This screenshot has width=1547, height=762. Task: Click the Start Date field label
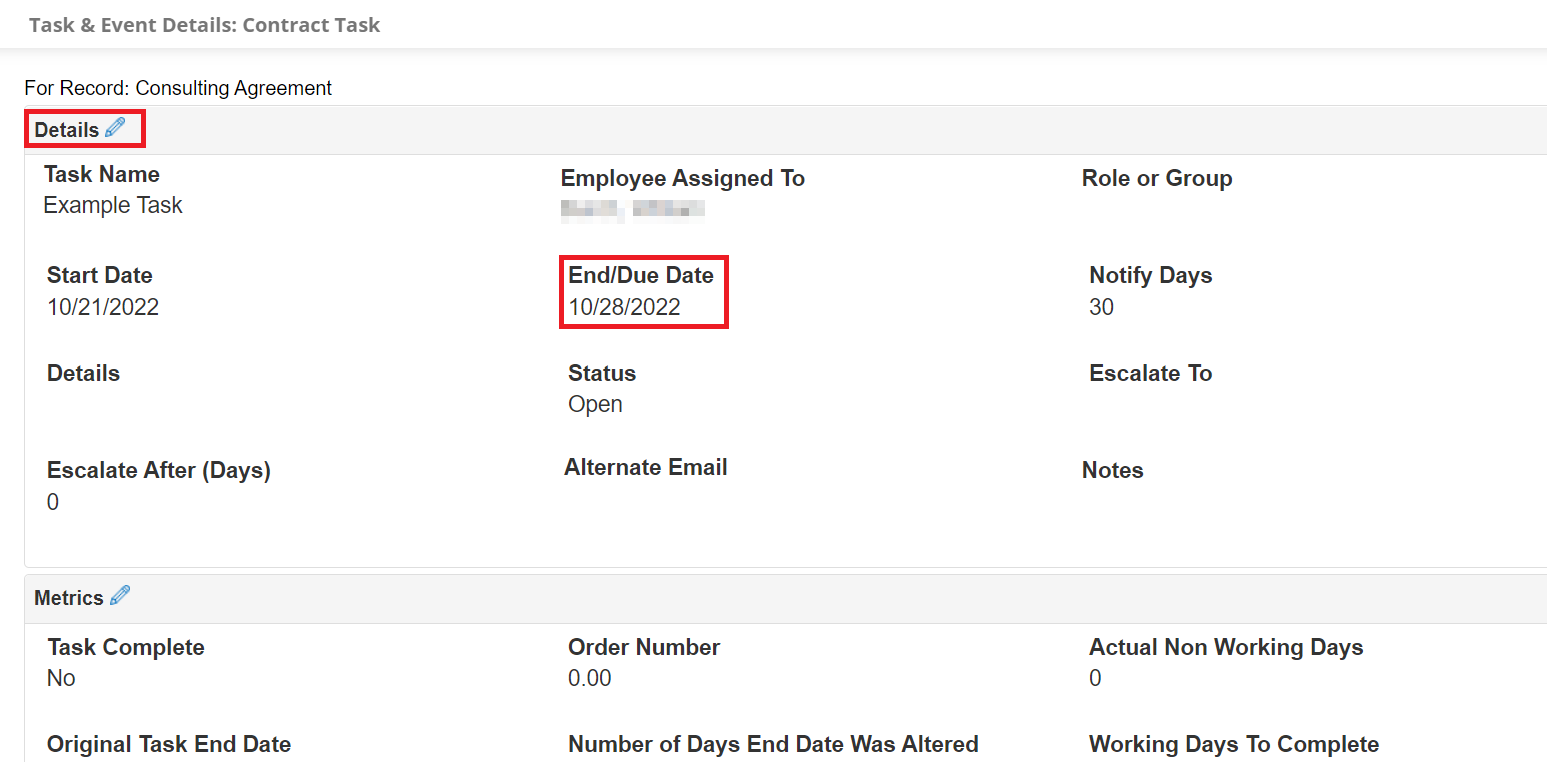tap(100, 275)
